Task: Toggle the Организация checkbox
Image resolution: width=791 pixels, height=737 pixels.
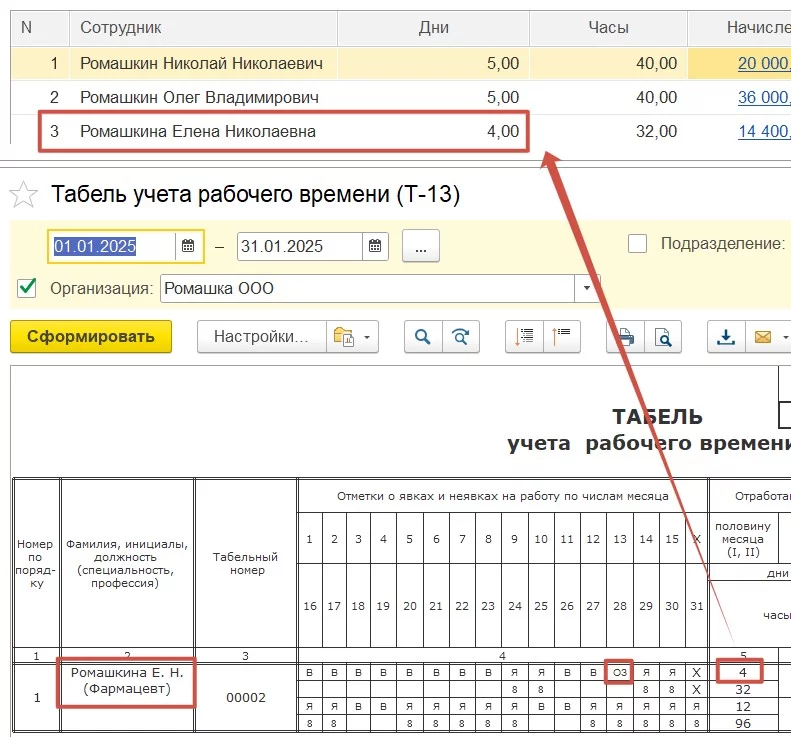Action: [27, 288]
